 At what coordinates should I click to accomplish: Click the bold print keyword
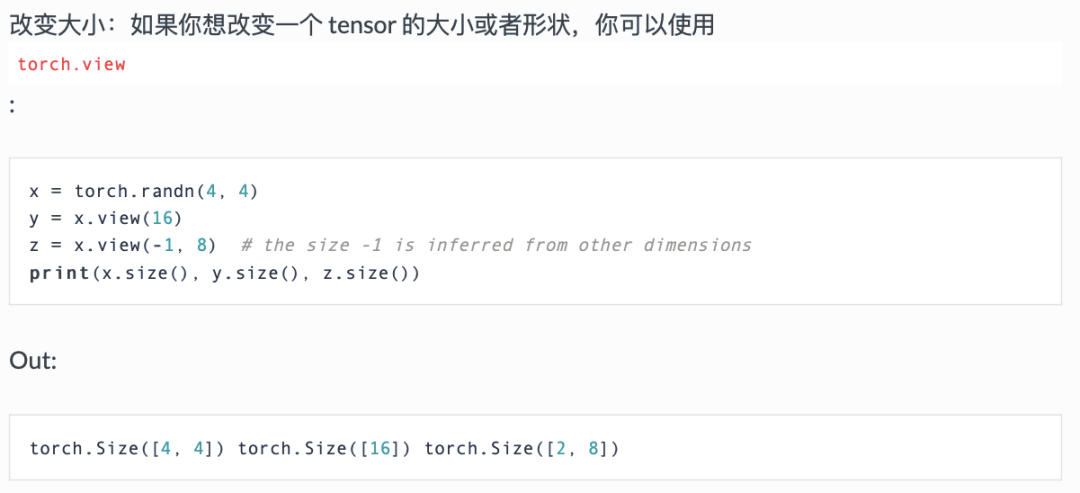60,273
